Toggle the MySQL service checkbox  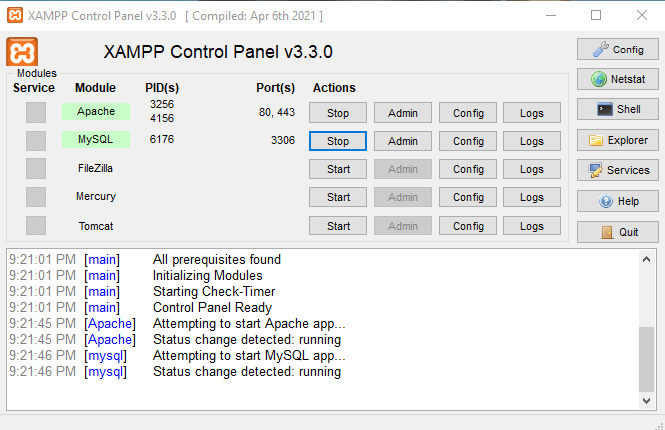pyautogui.click(x=36, y=140)
